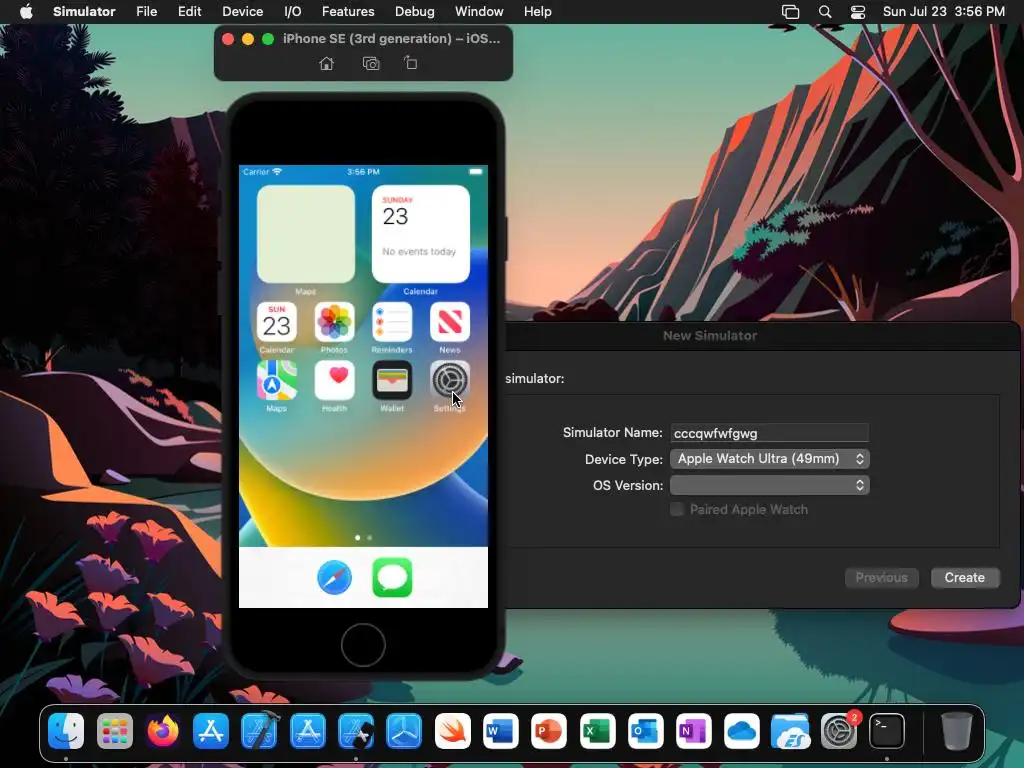This screenshot has width=1024, height=768.
Task: Launch Microsoft Word from the Dock
Action: tap(501, 731)
